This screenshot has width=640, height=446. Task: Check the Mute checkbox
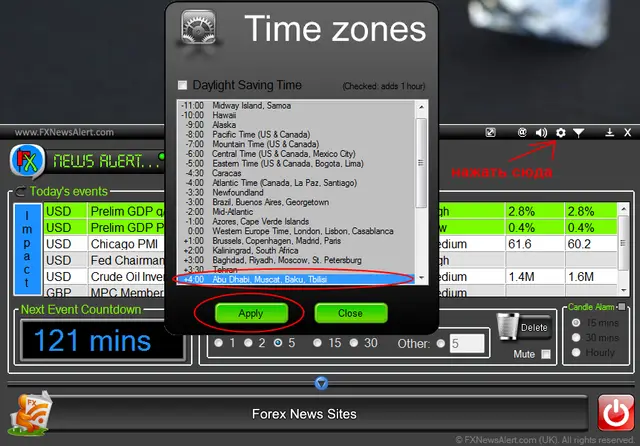(x=546, y=354)
